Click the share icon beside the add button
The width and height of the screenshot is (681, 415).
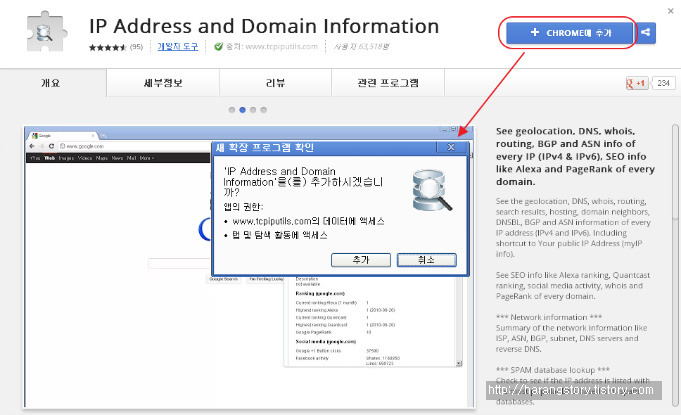[645, 33]
